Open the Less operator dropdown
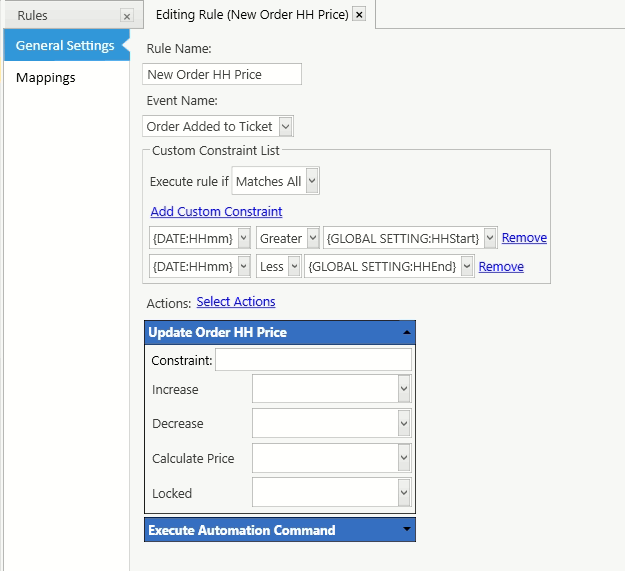The width and height of the screenshot is (625, 571). click(294, 266)
